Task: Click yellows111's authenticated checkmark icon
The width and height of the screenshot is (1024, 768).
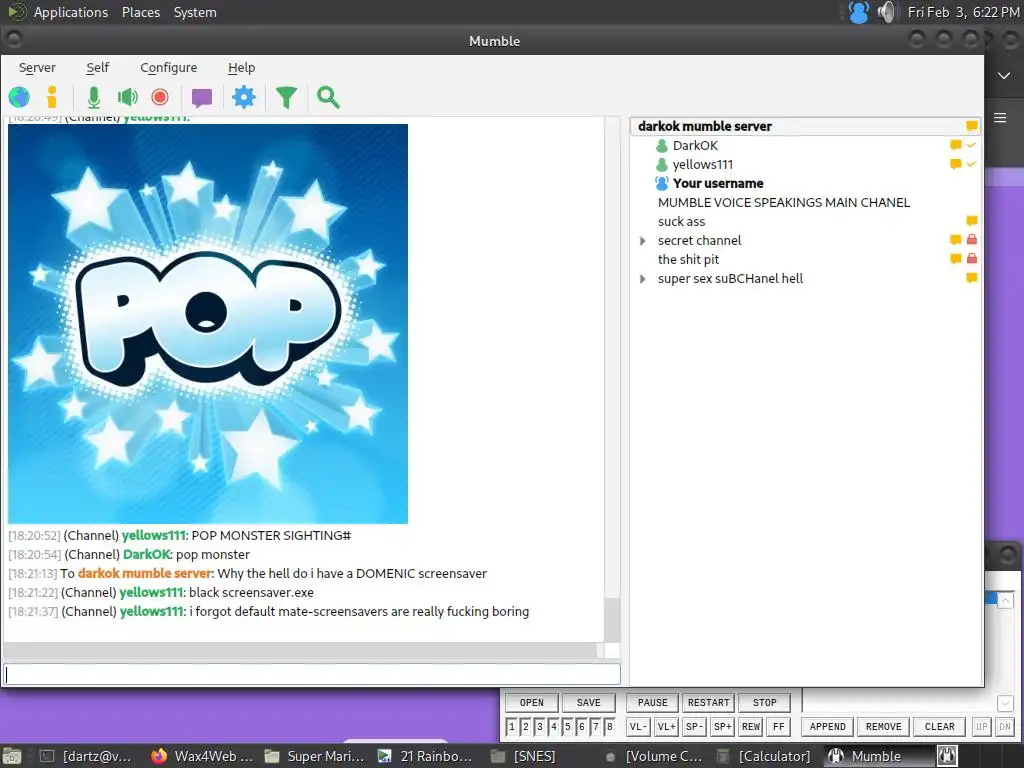Action: click(x=971, y=164)
